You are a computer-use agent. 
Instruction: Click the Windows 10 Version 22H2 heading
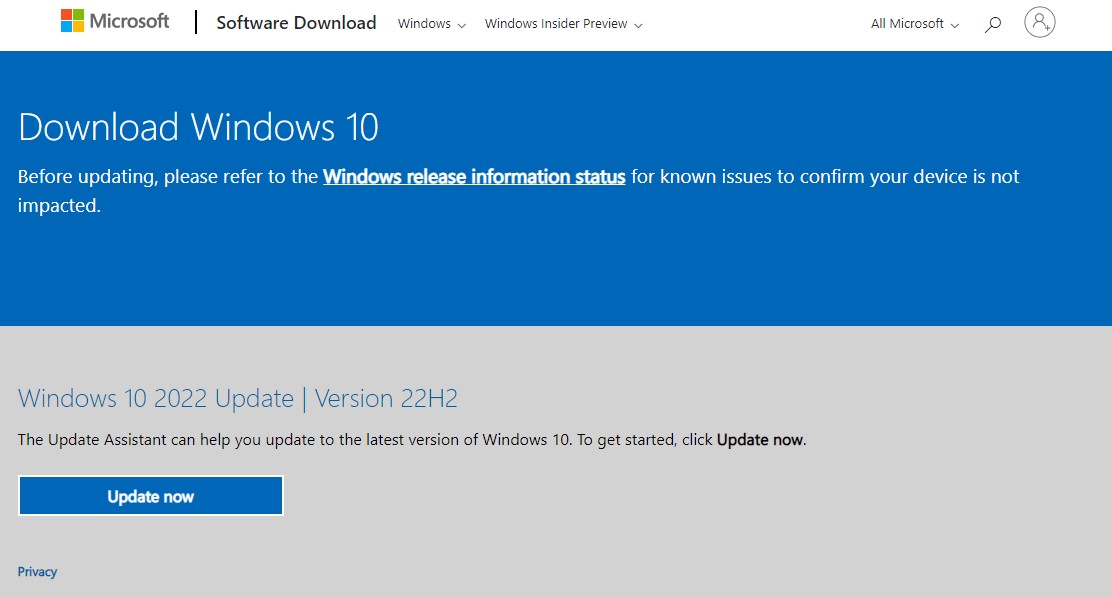click(x=238, y=398)
